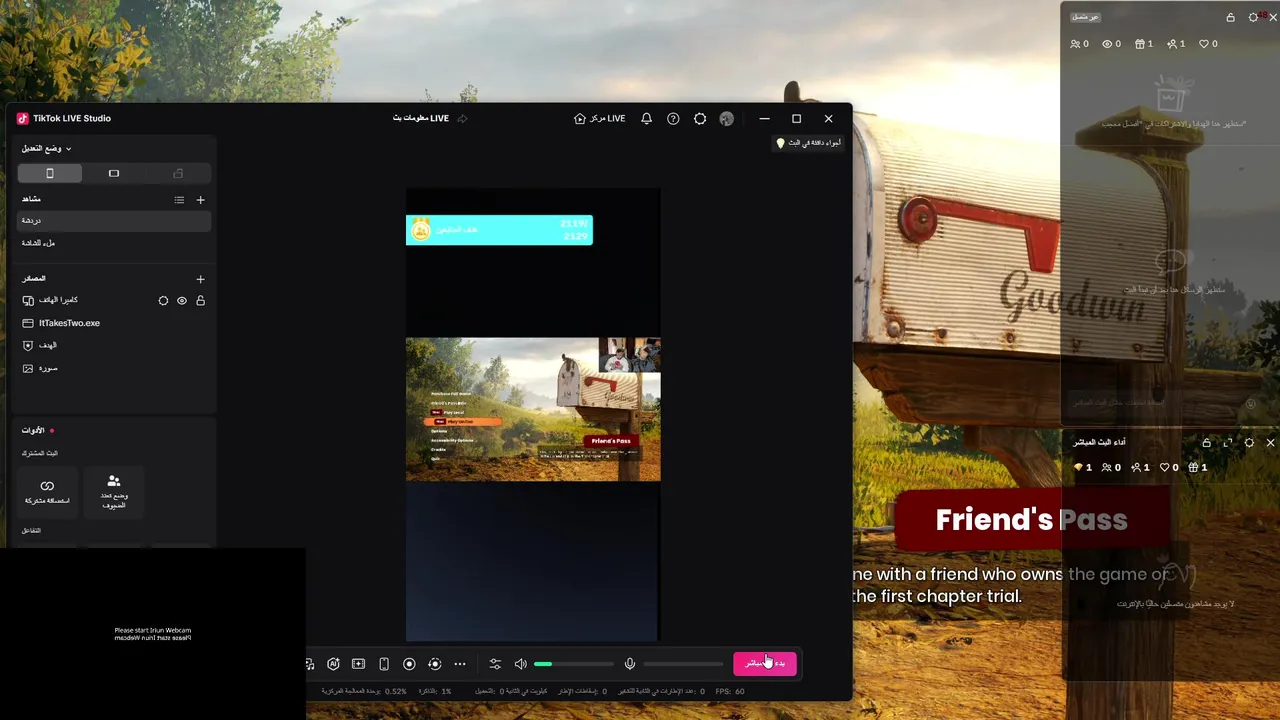Click the share arrow next to LIVE info
The image size is (1280, 720).
(x=462, y=118)
